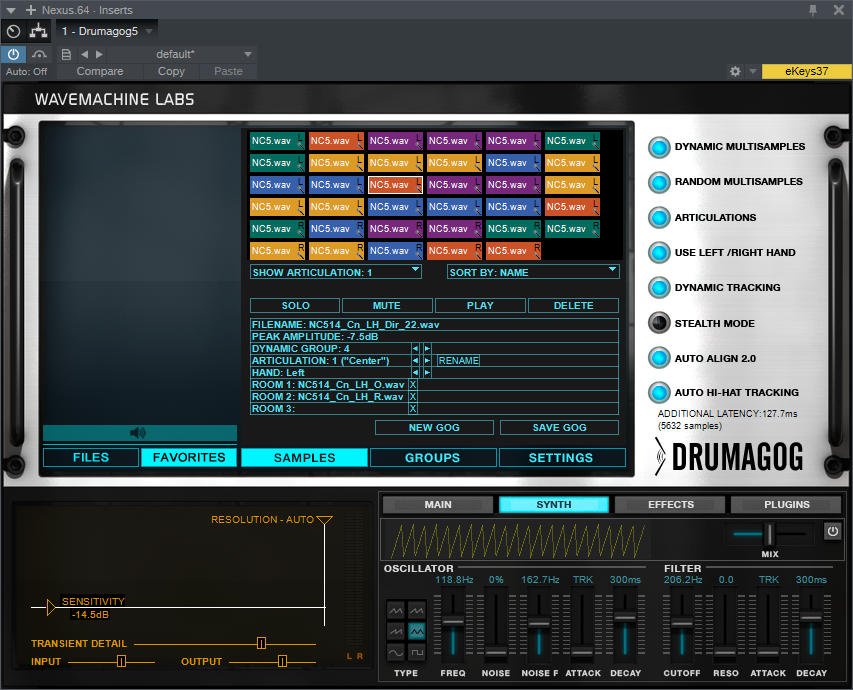The width and height of the screenshot is (853, 690).
Task: Enable Stealth Mode
Action: click(x=659, y=323)
